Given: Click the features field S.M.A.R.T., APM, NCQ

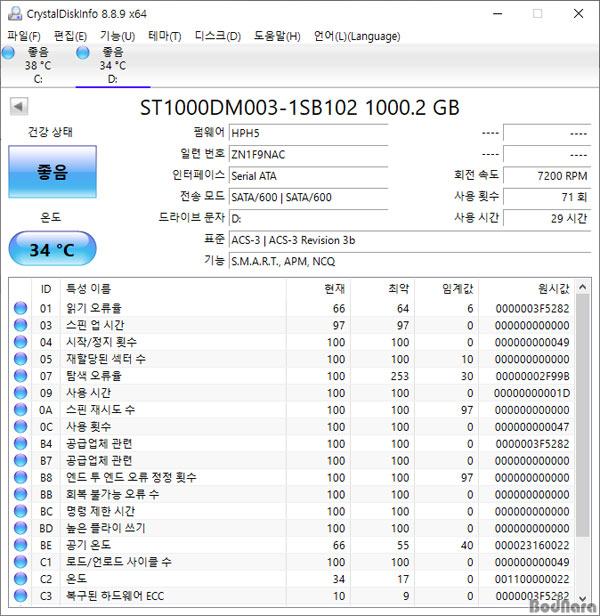Looking at the screenshot, I should click(410, 261).
